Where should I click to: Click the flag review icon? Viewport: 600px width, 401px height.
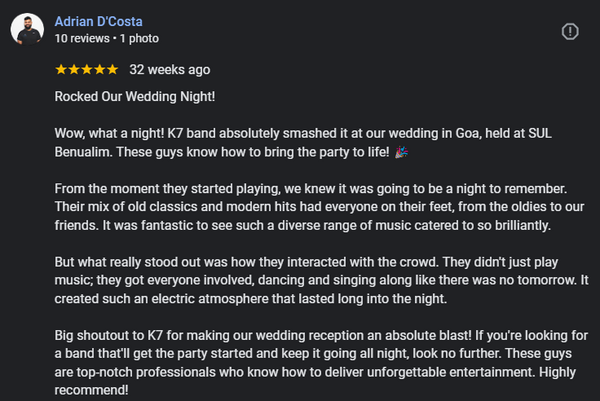[x=570, y=31]
